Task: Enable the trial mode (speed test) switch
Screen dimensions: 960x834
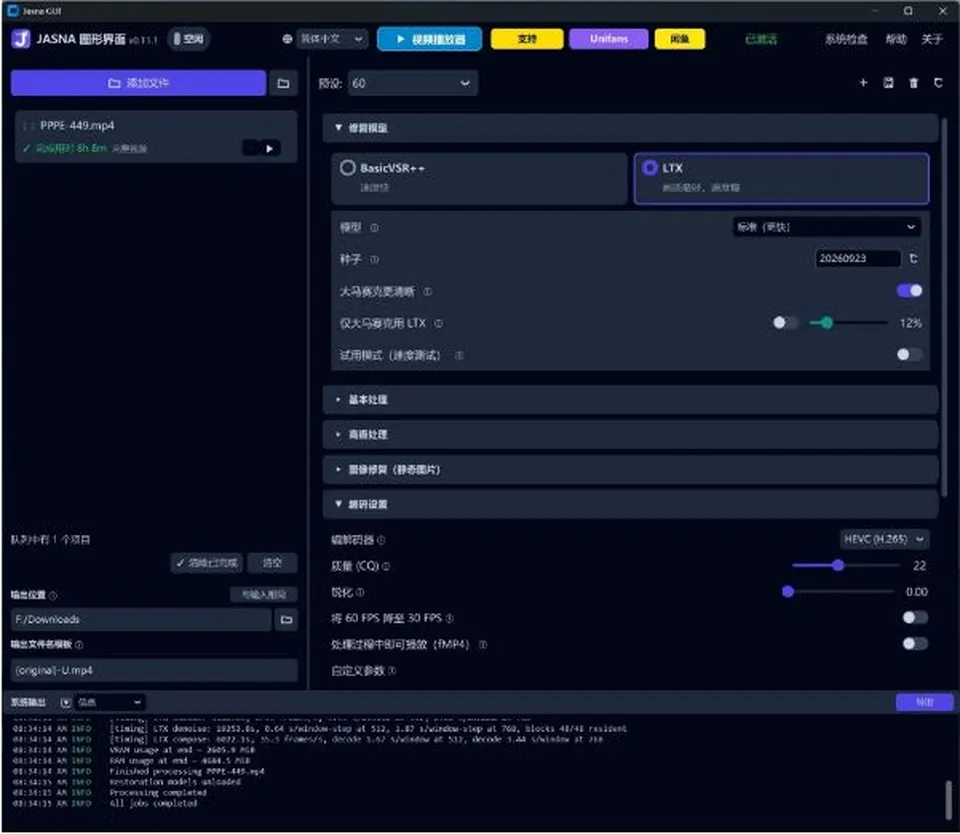Action: pyautogui.click(x=909, y=355)
